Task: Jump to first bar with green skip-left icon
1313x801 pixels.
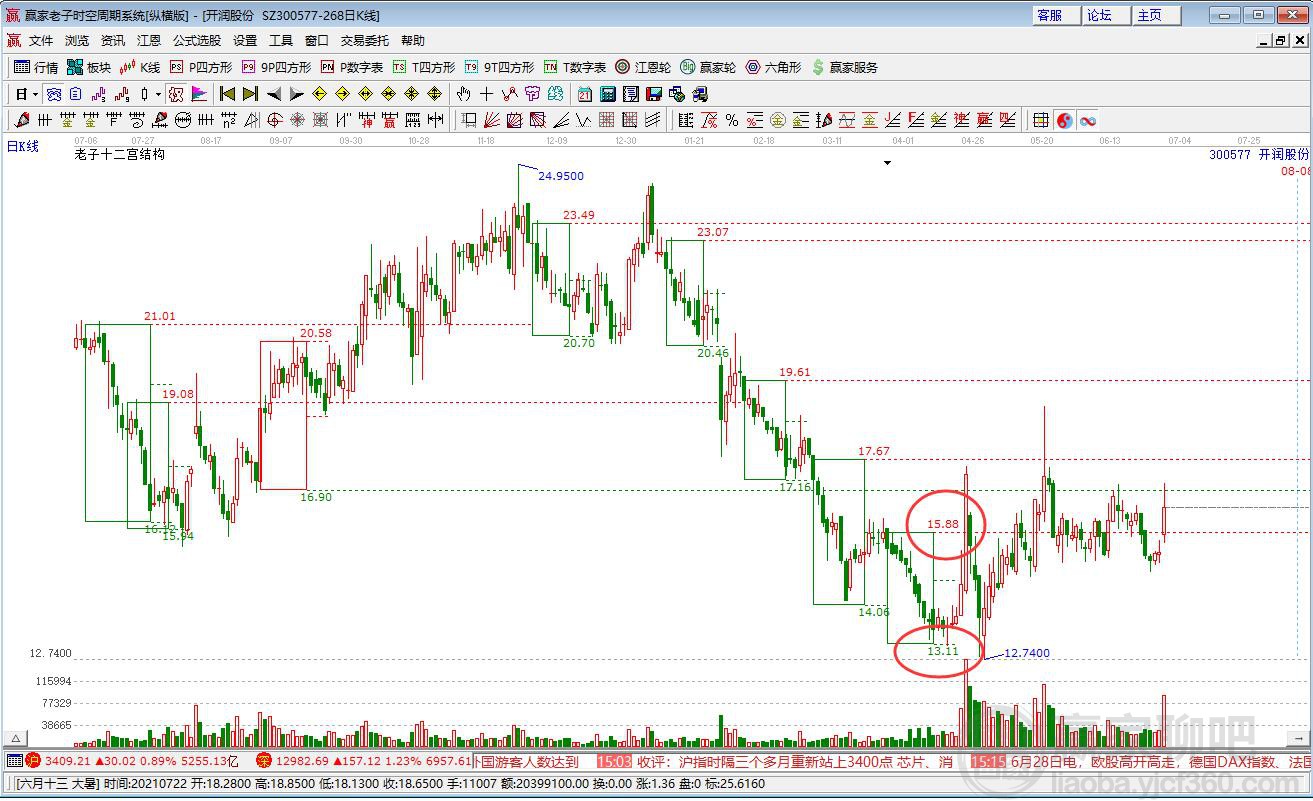Action: pos(227,94)
